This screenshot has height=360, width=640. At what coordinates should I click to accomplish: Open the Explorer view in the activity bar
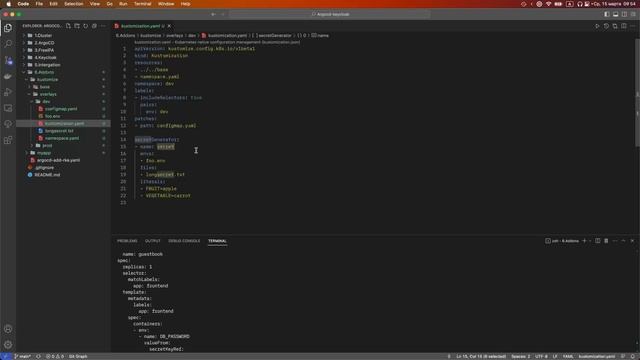(8, 28)
